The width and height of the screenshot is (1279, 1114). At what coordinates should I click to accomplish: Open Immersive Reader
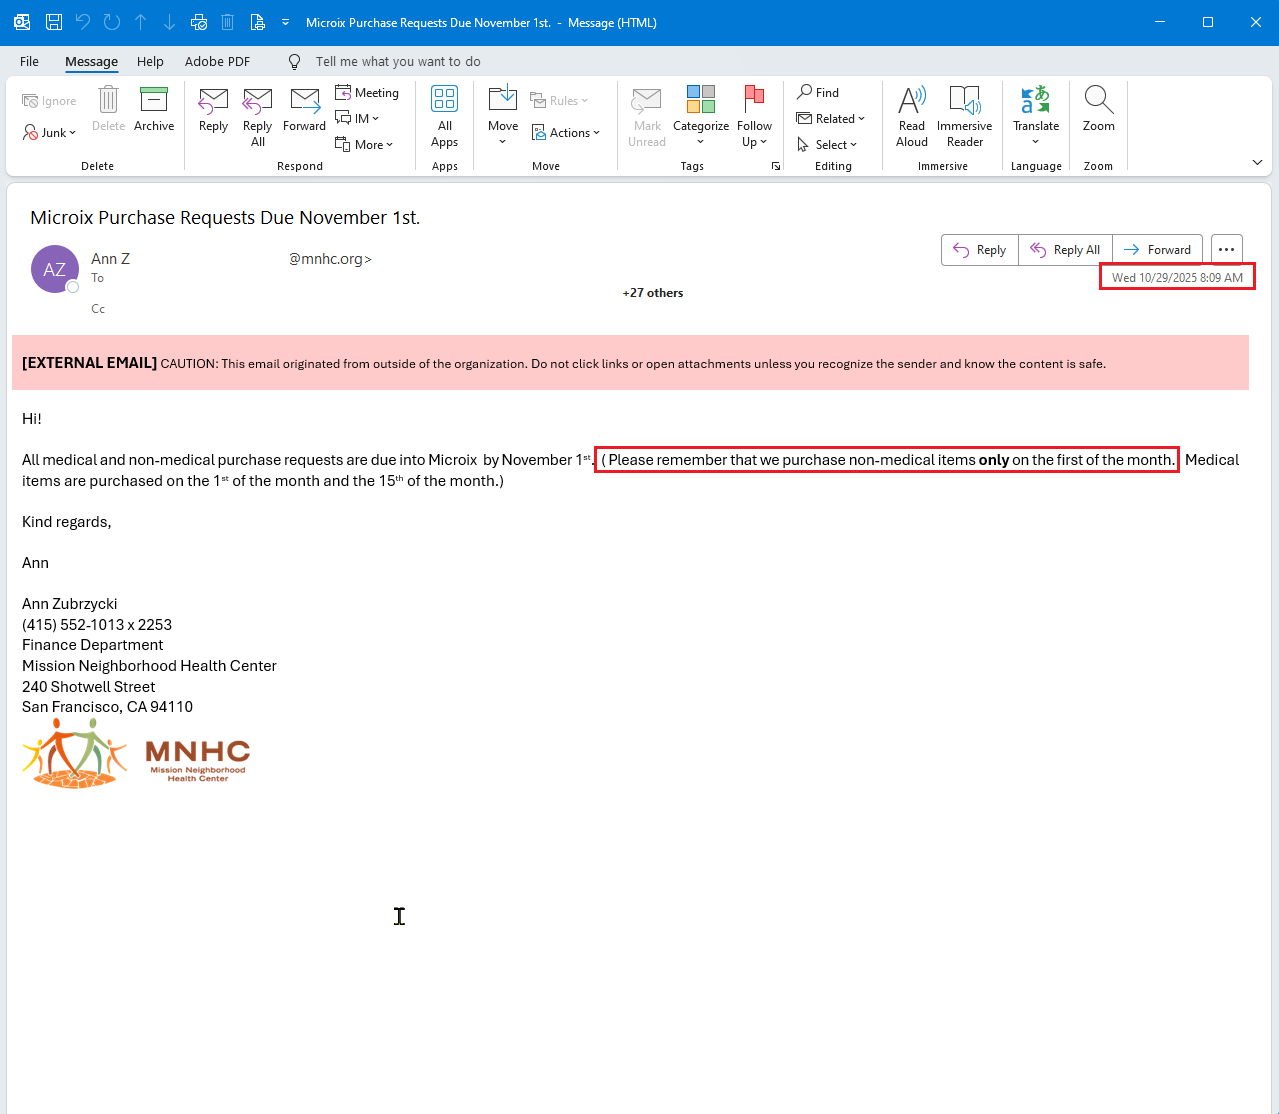point(964,101)
